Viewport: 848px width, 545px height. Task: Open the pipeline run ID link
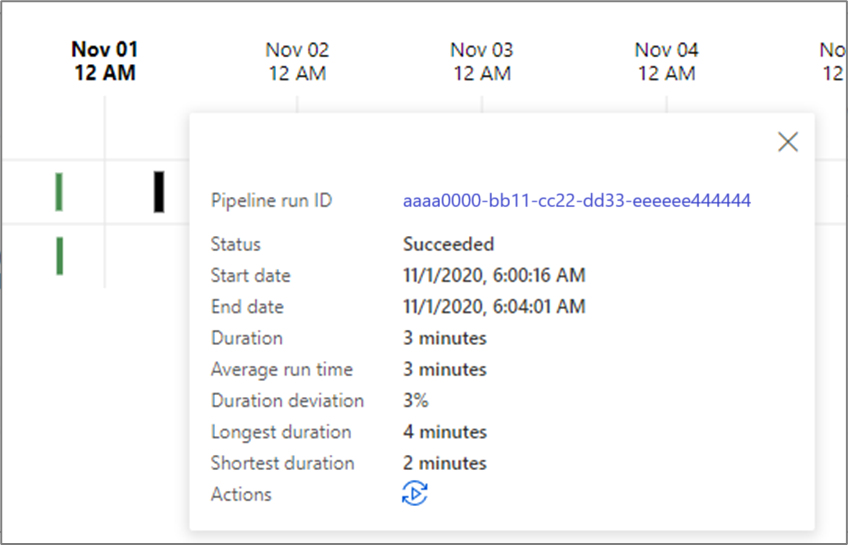(576, 201)
